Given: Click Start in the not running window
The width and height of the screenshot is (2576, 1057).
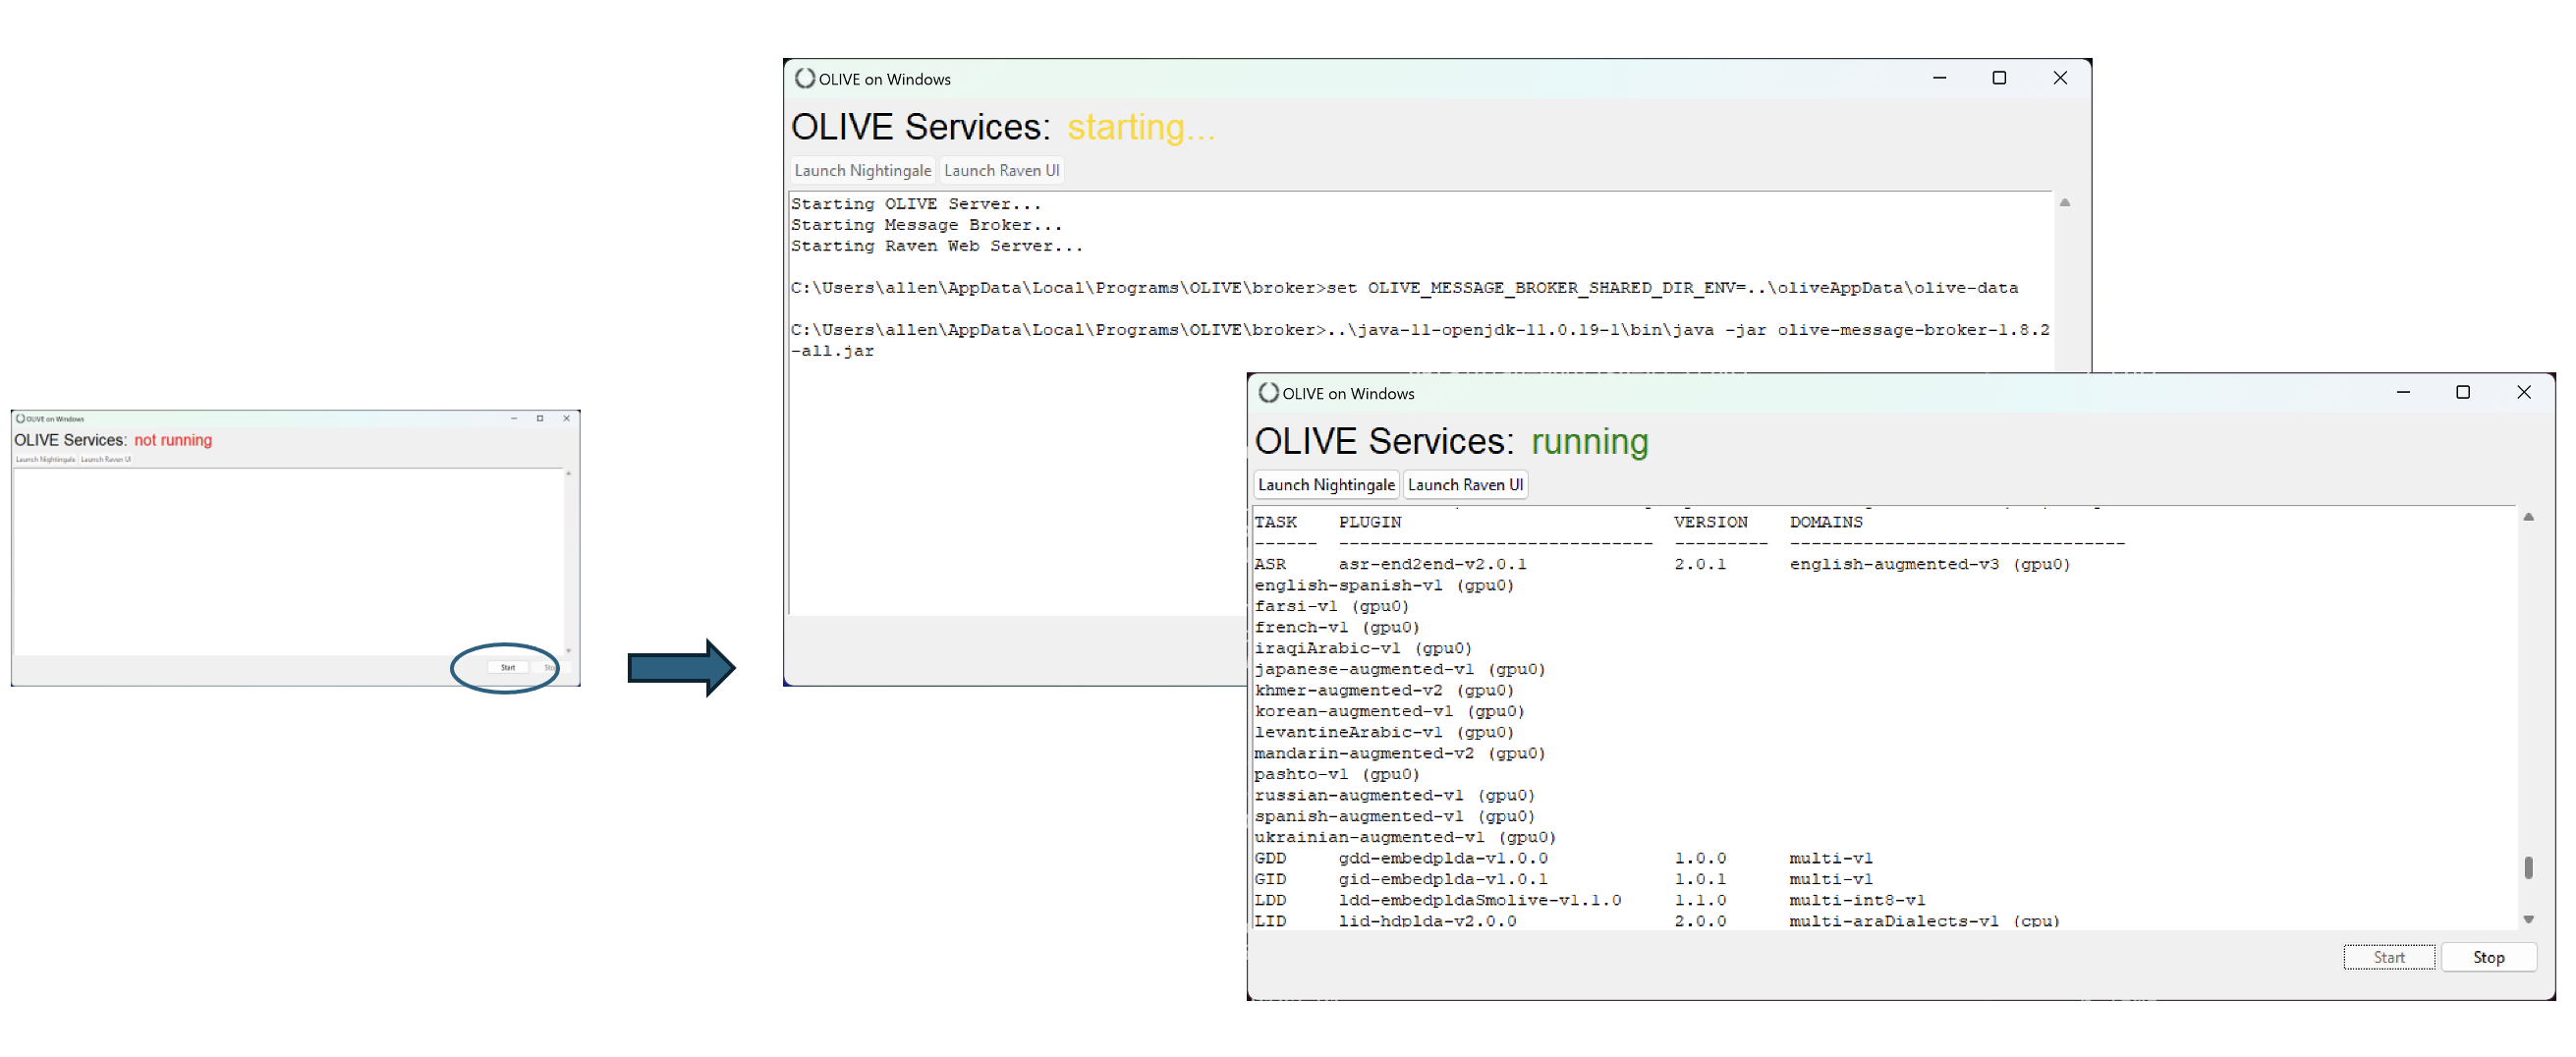Looking at the screenshot, I should pos(508,667).
